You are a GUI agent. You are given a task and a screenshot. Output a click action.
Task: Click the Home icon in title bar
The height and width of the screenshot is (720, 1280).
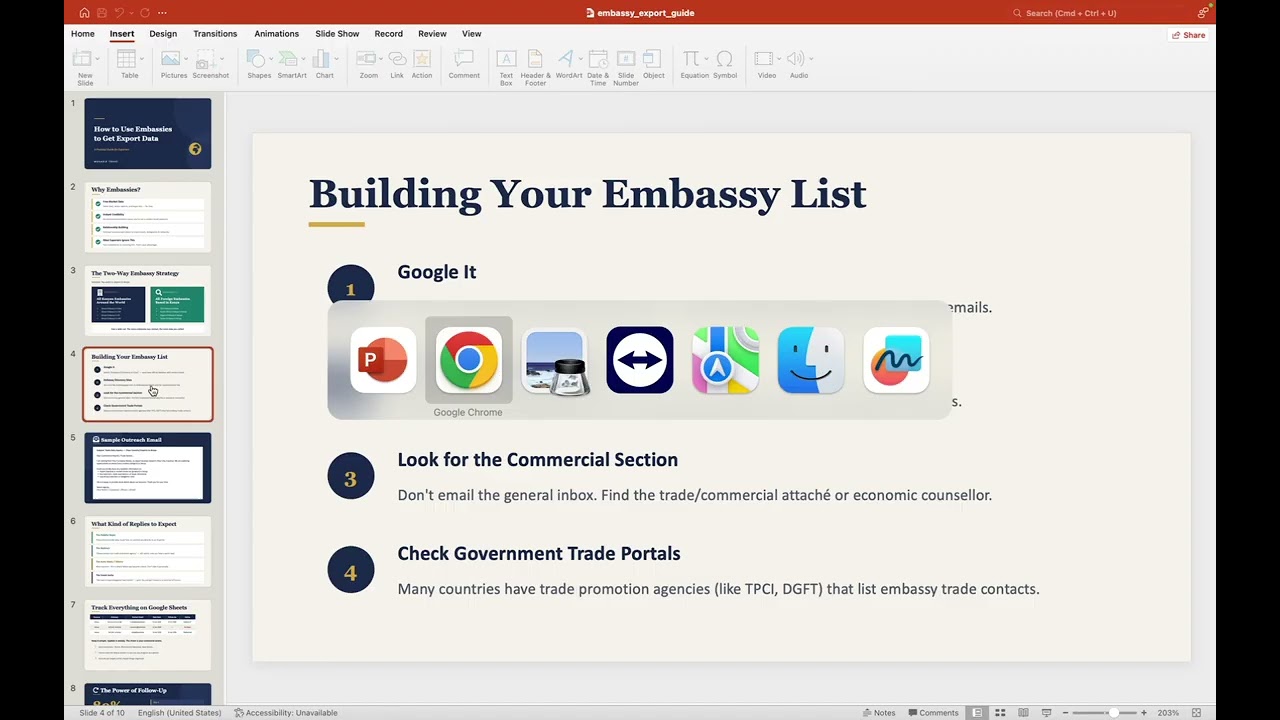pos(84,13)
